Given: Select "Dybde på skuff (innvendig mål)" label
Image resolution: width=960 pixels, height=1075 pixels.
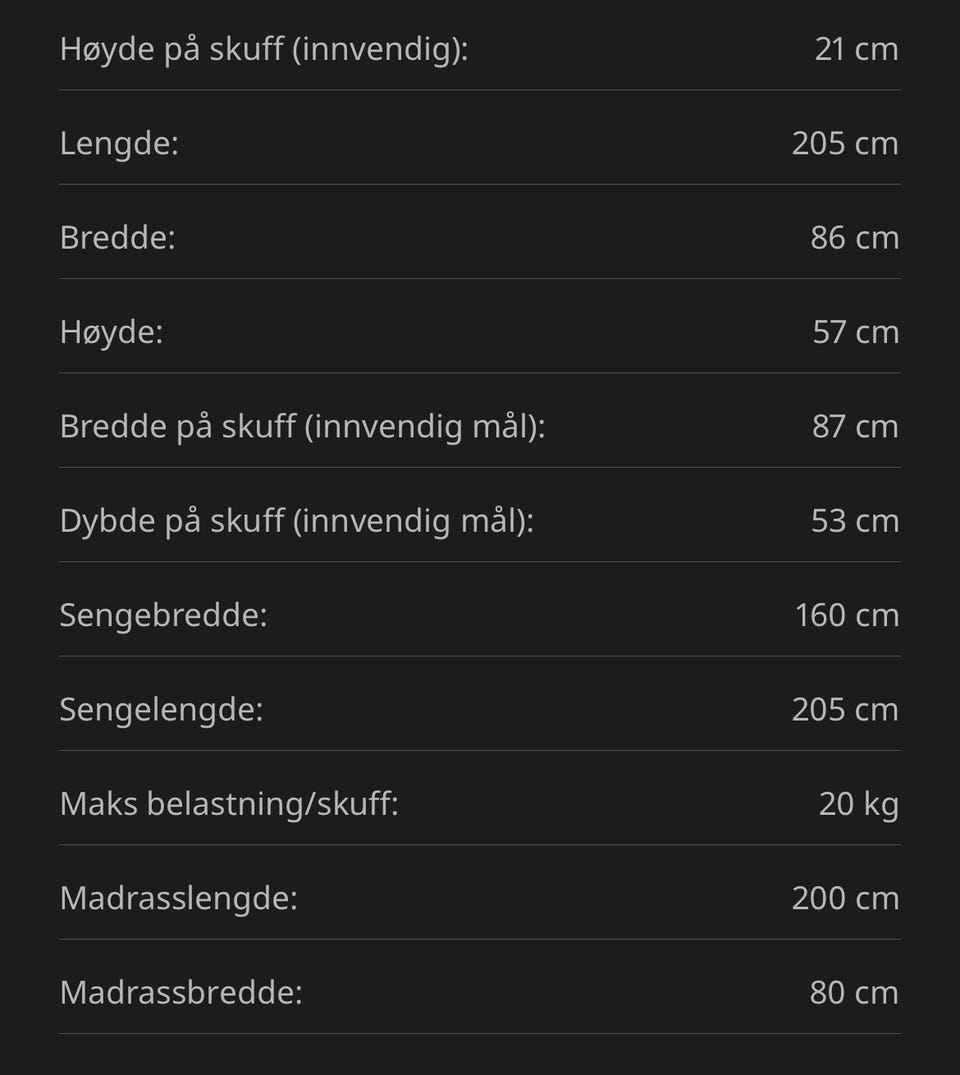Looking at the screenshot, I should [x=297, y=522].
